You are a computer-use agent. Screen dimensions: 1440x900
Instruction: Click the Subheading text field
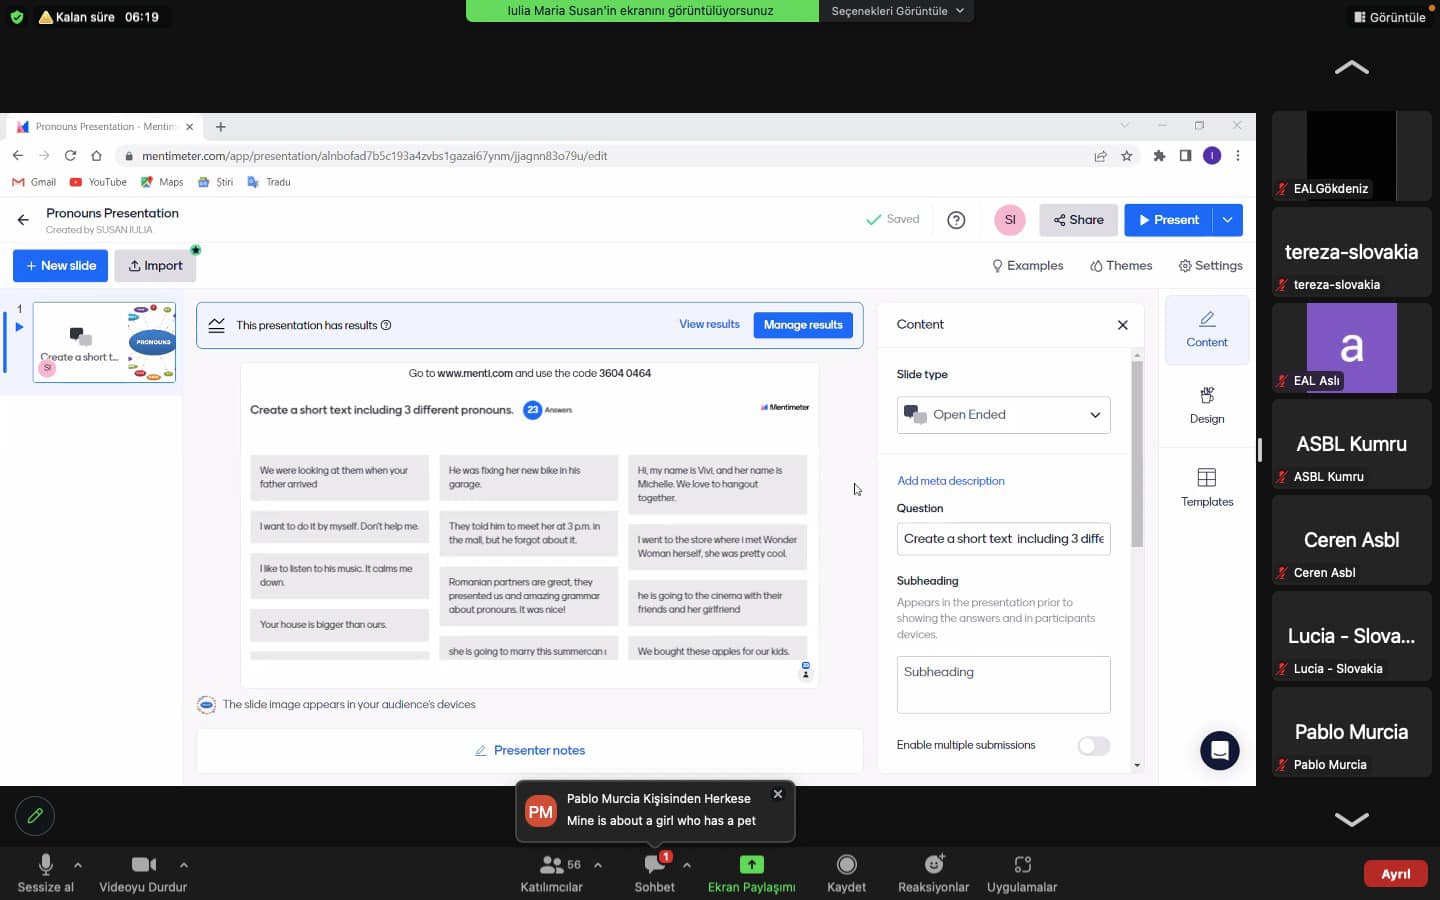[1003, 684]
